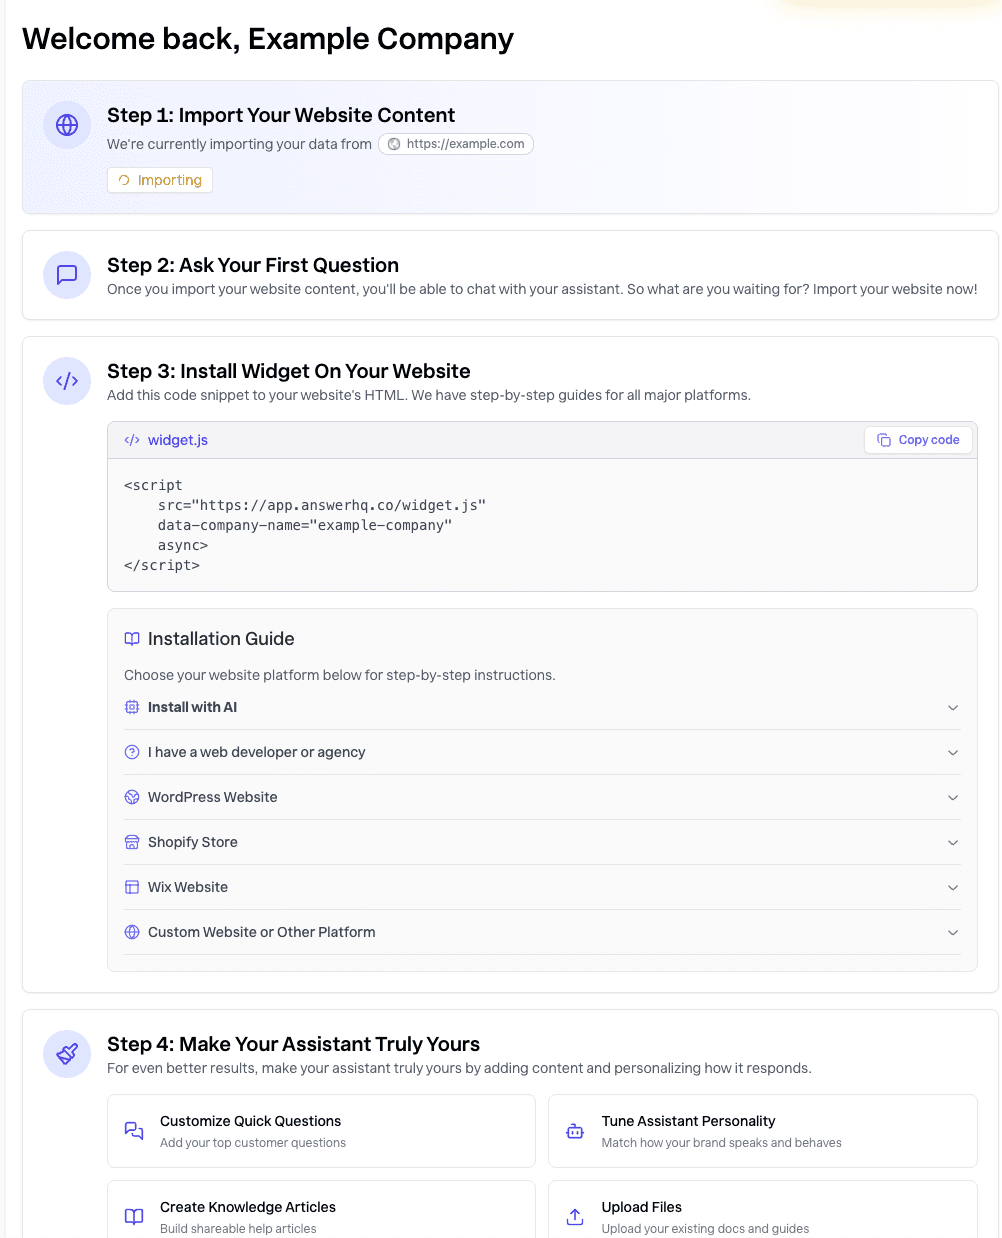The height and width of the screenshot is (1238, 1002).
Task: Expand Wix Website installation steps
Action: [x=542, y=887]
